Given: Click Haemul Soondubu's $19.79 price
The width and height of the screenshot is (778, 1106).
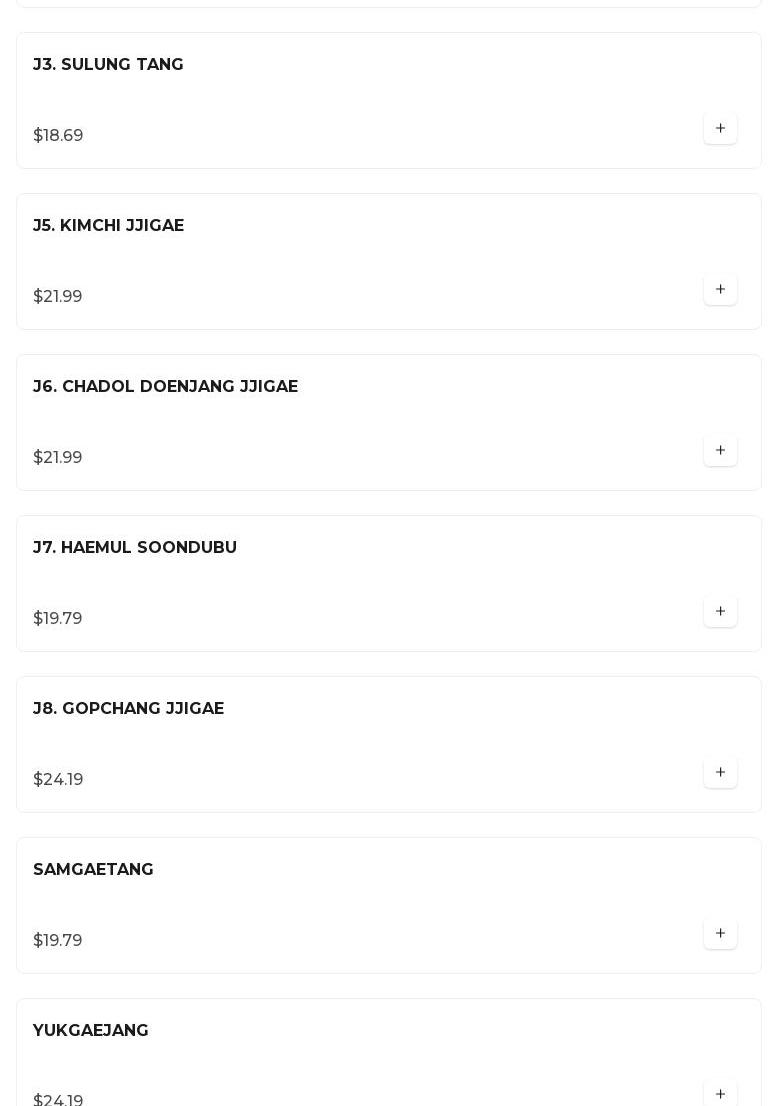Looking at the screenshot, I should click(x=58, y=618).
